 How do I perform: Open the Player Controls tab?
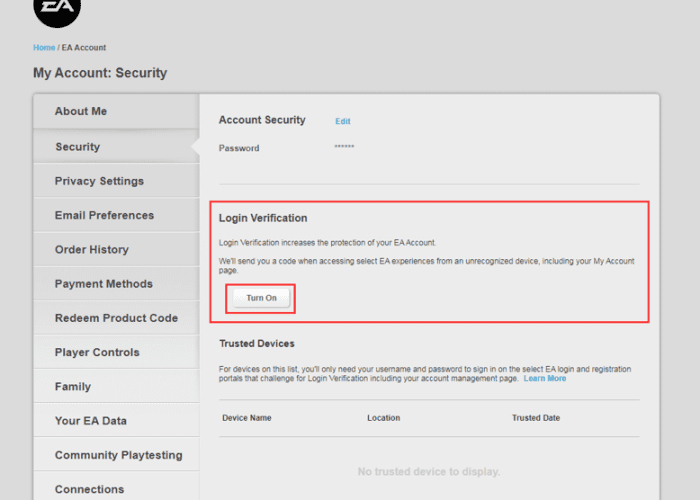(x=97, y=352)
